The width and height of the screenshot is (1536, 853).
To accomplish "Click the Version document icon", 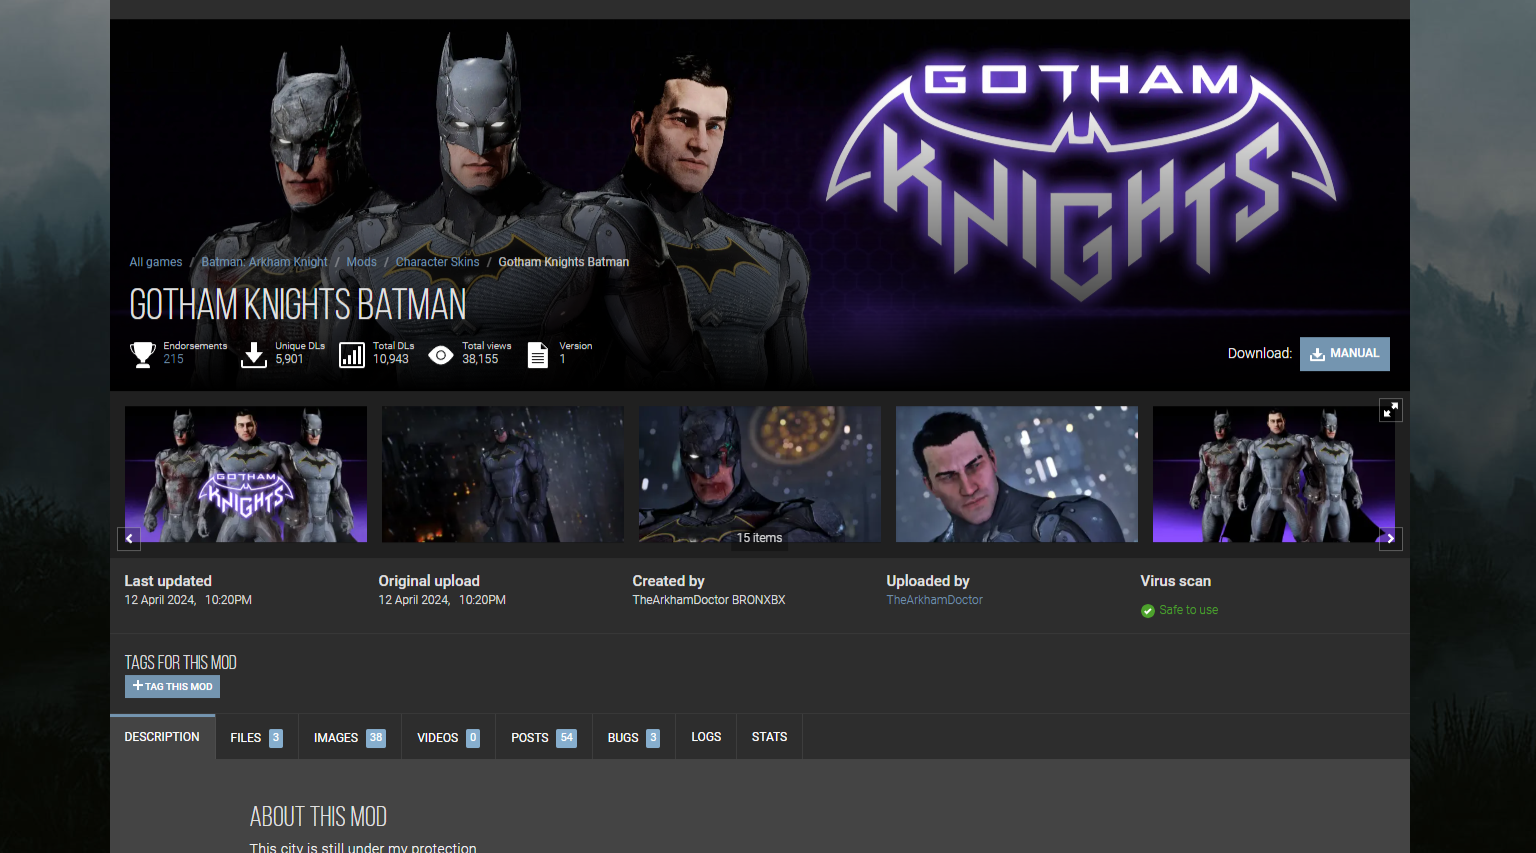I will (537, 353).
